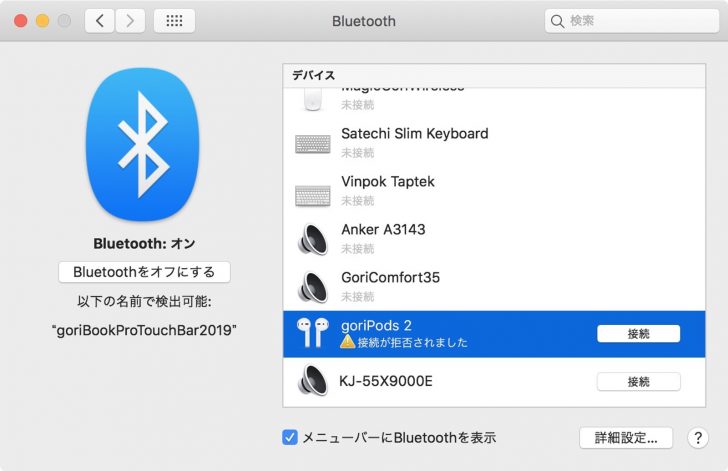Select the Satechi Slim Keyboard name
This screenshot has height=471, width=728.
click(x=415, y=134)
